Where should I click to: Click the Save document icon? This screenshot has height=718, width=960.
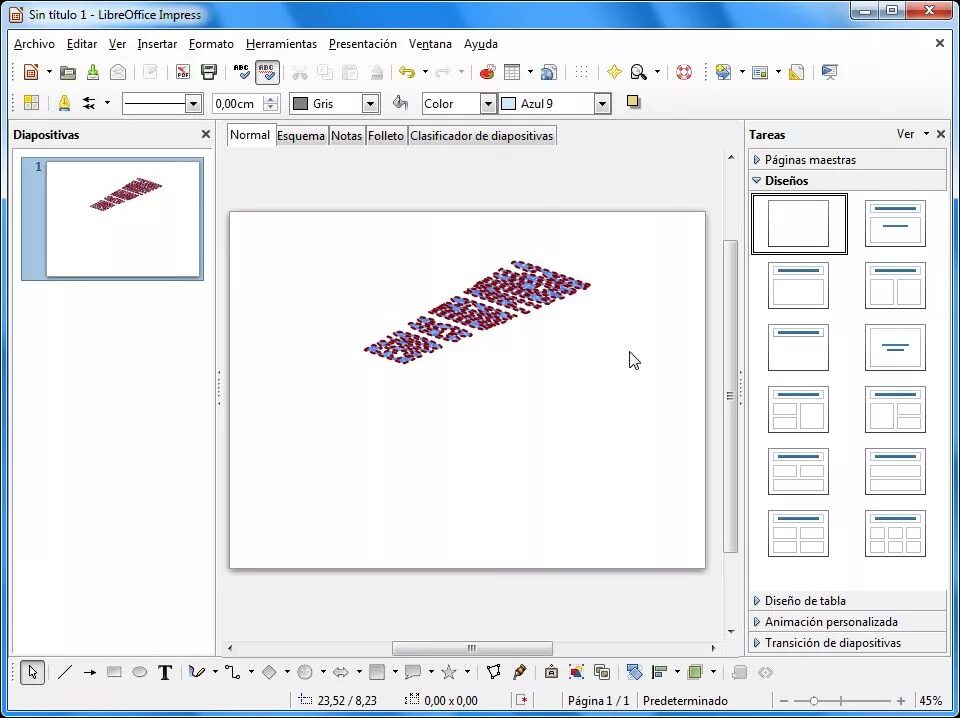93,72
